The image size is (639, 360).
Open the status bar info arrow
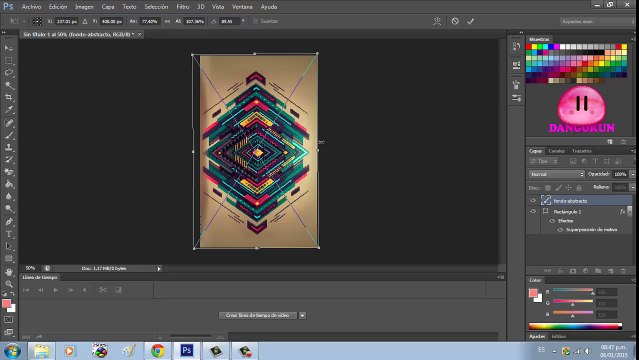(159, 268)
